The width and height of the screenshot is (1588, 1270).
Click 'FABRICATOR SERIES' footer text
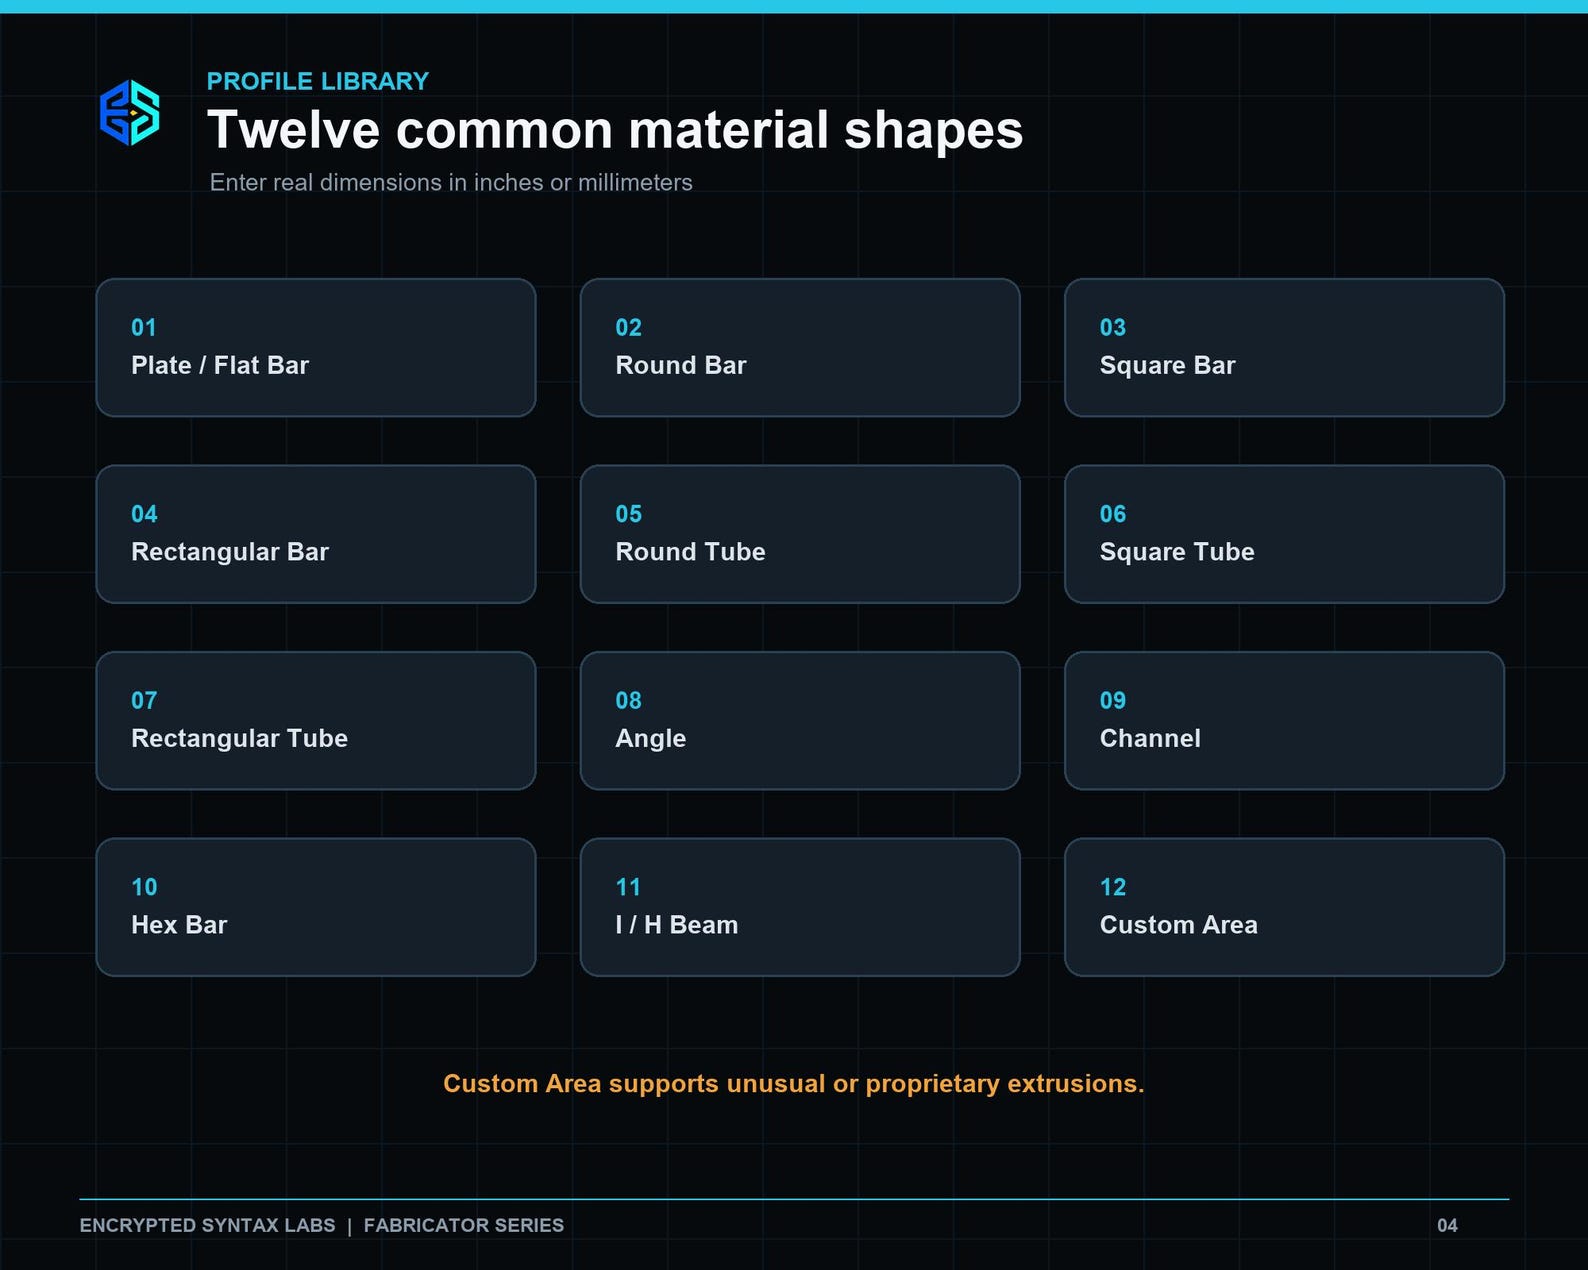[x=464, y=1226]
